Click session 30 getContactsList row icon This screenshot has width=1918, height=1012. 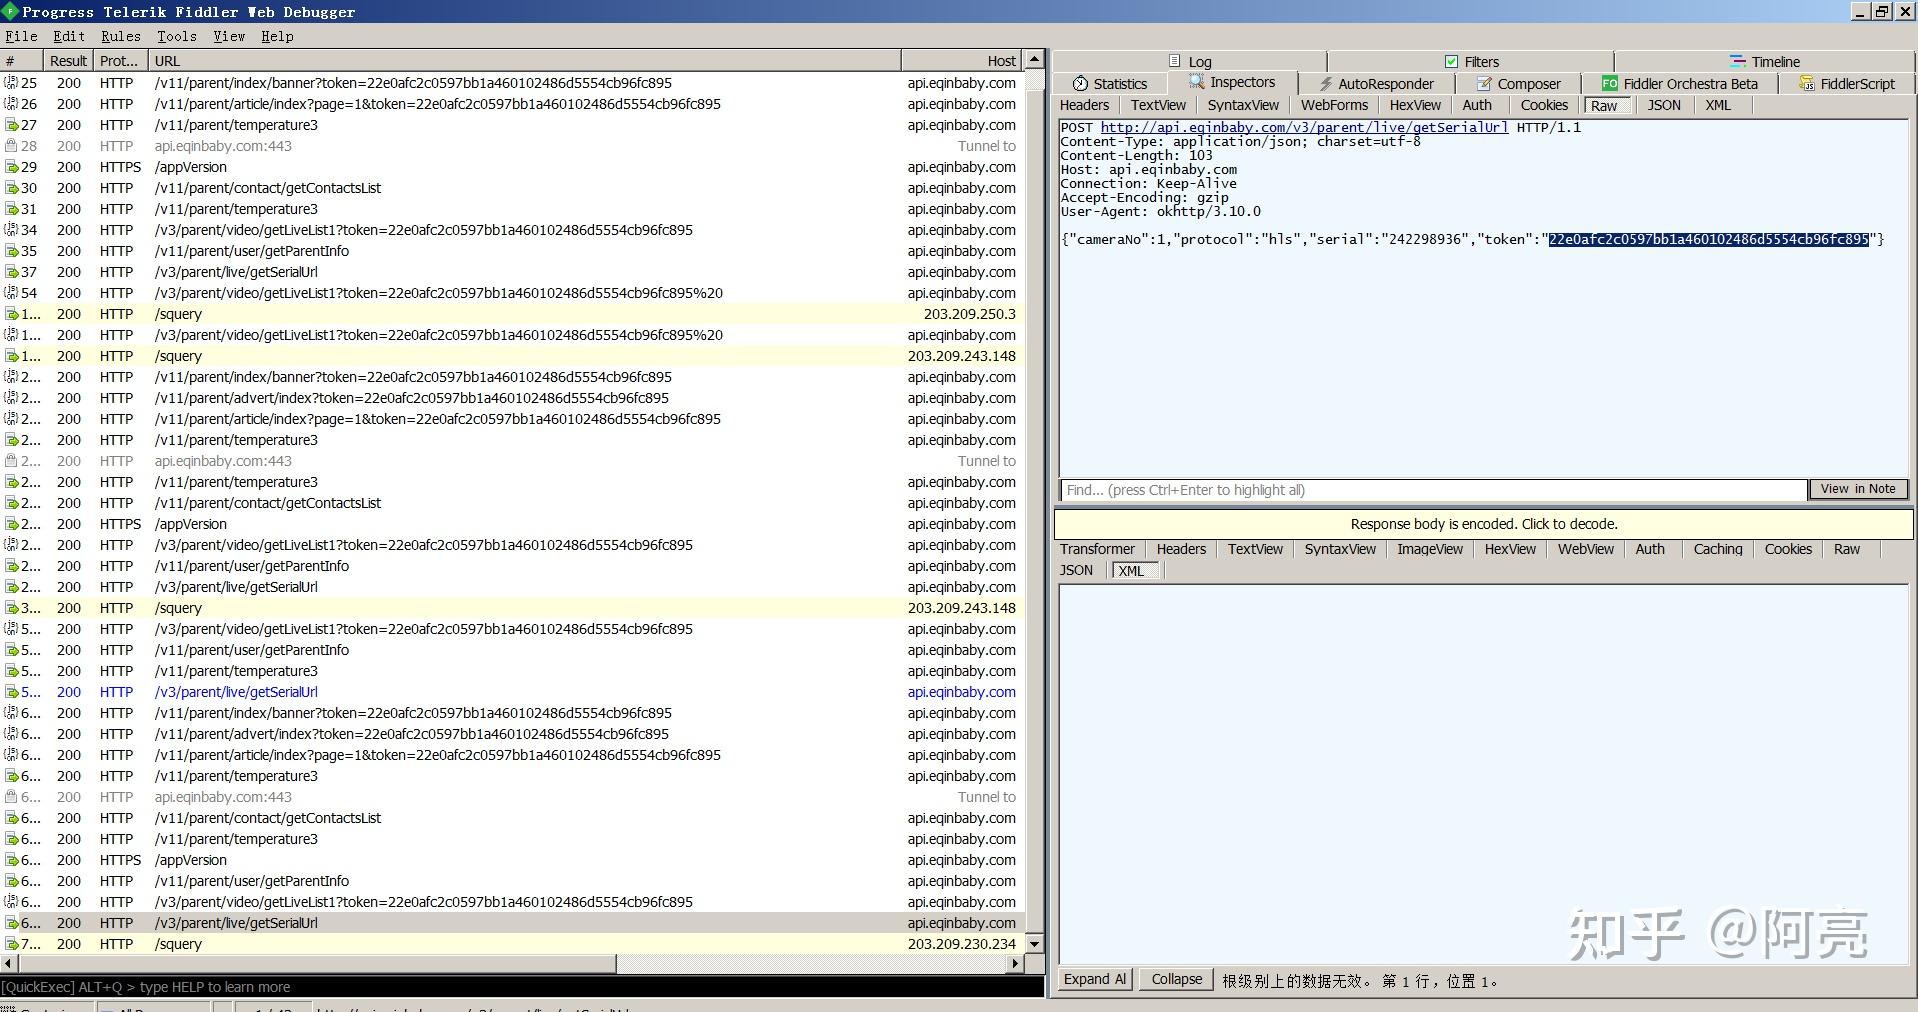(11, 188)
